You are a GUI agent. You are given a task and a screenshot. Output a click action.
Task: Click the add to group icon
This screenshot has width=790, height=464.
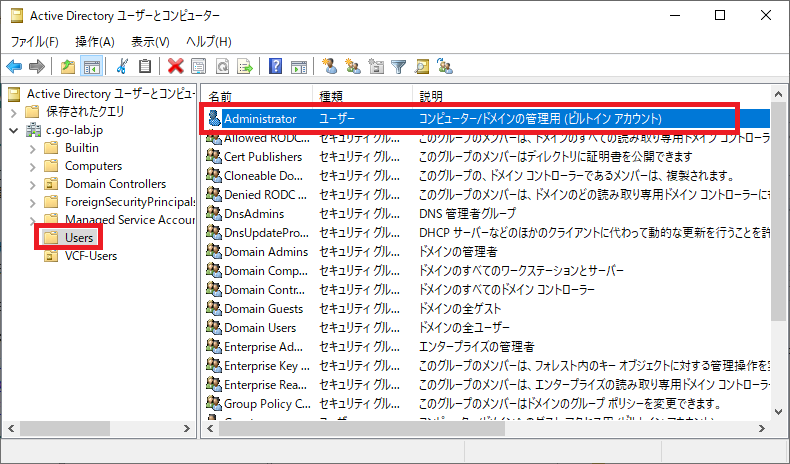[x=445, y=66]
